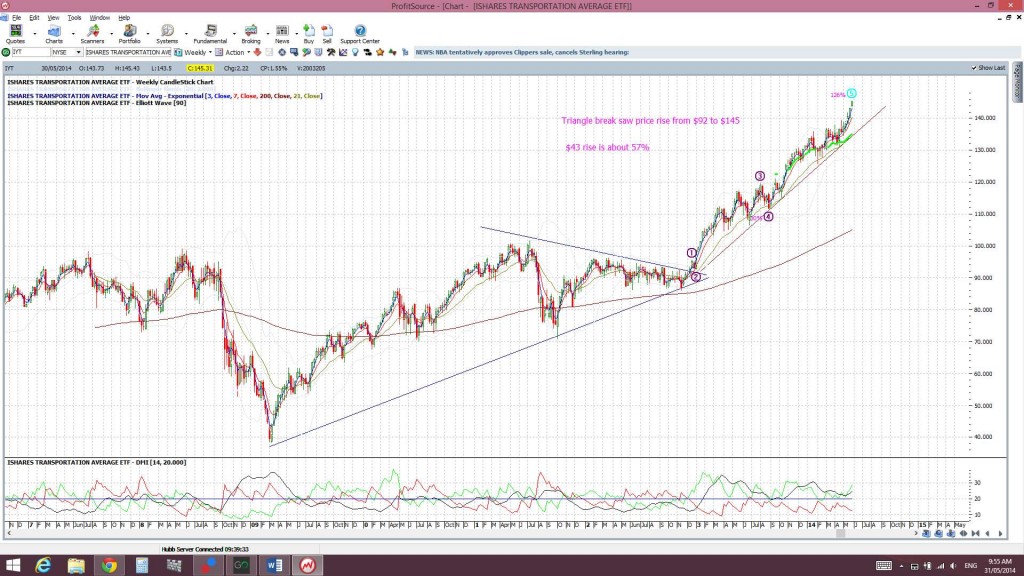The height and width of the screenshot is (576, 1024).
Task: Open the Window menu
Action: point(99,18)
